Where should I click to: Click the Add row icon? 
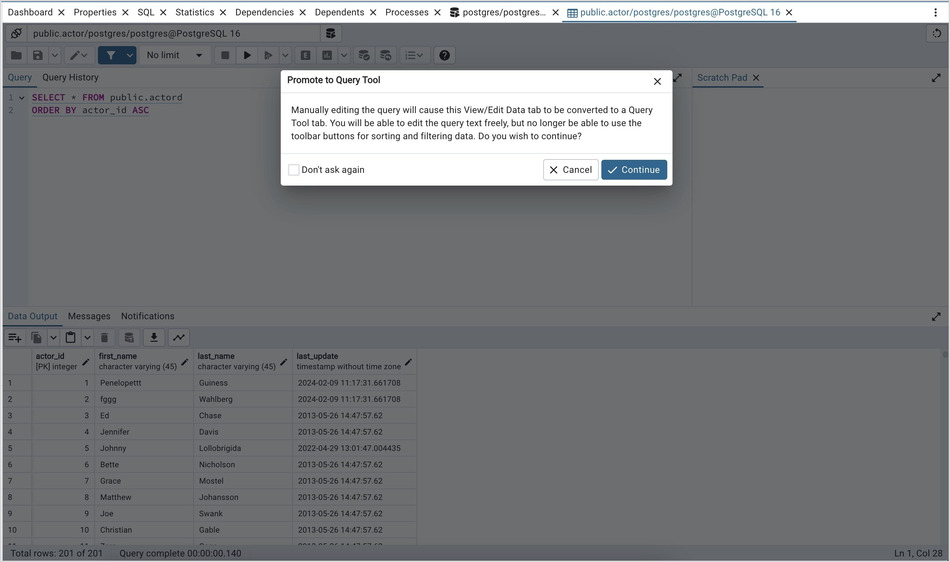pyautogui.click(x=15, y=338)
